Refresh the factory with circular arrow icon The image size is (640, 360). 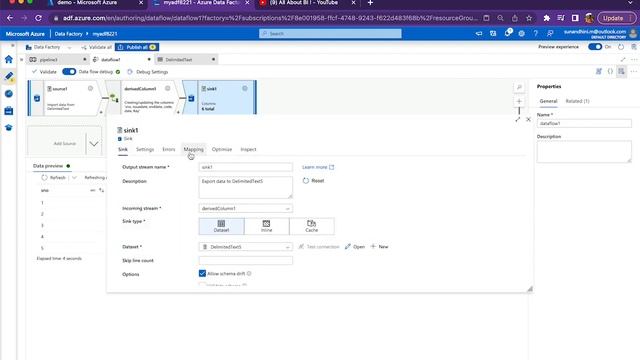pyautogui.click(x=621, y=47)
